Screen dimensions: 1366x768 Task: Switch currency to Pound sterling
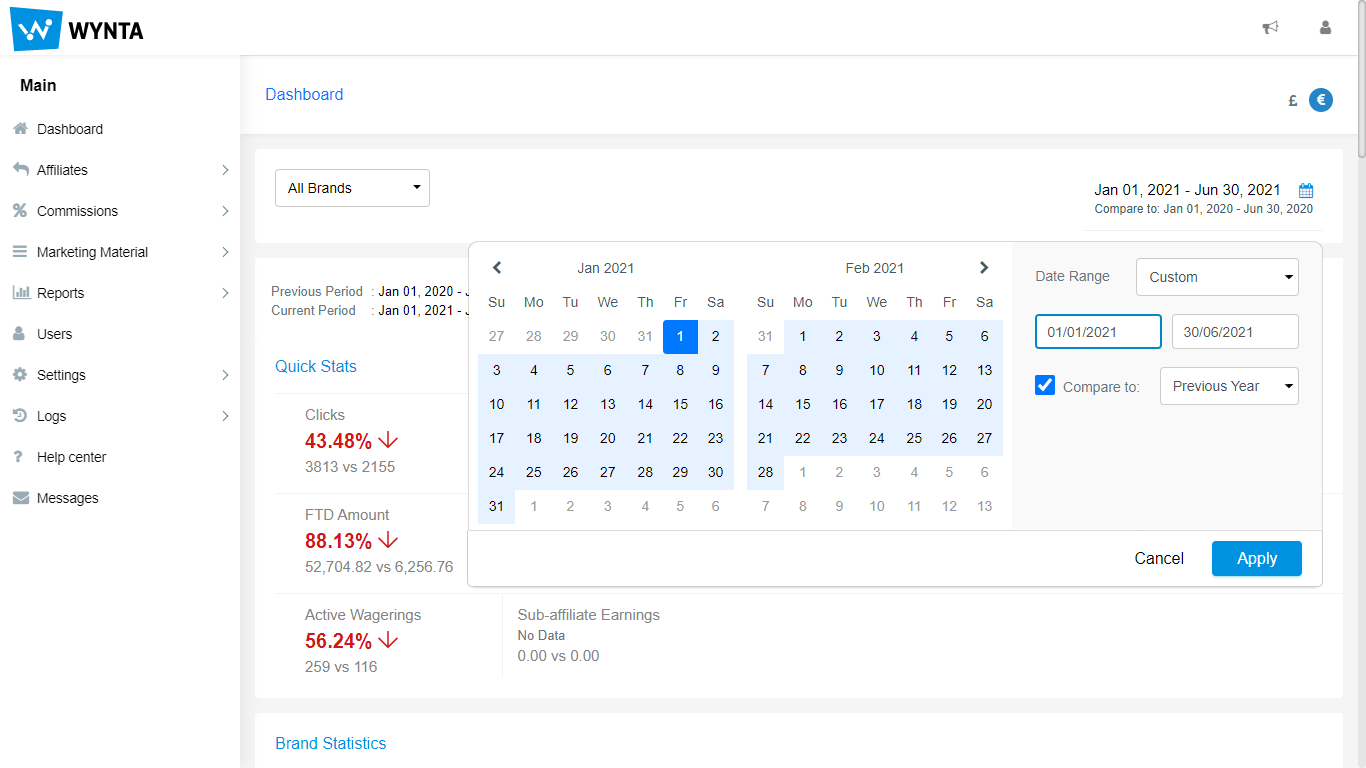click(x=1293, y=100)
